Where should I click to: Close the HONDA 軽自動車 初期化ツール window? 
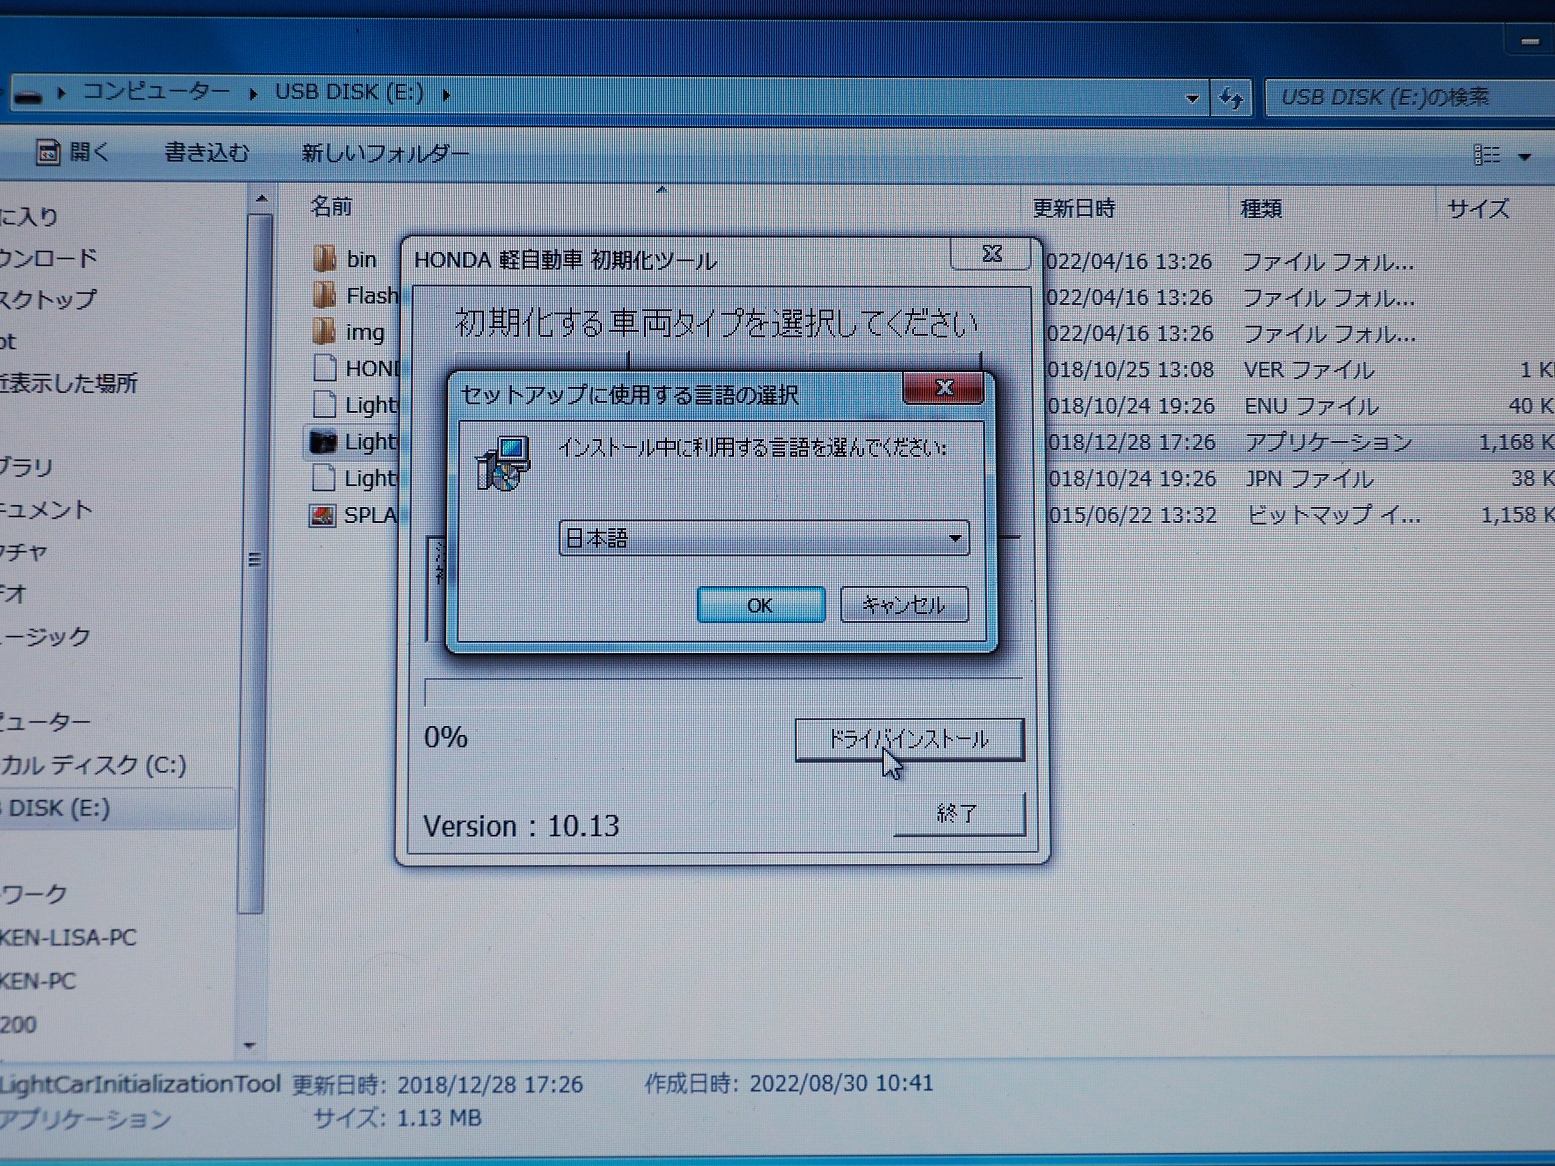coord(991,254)
